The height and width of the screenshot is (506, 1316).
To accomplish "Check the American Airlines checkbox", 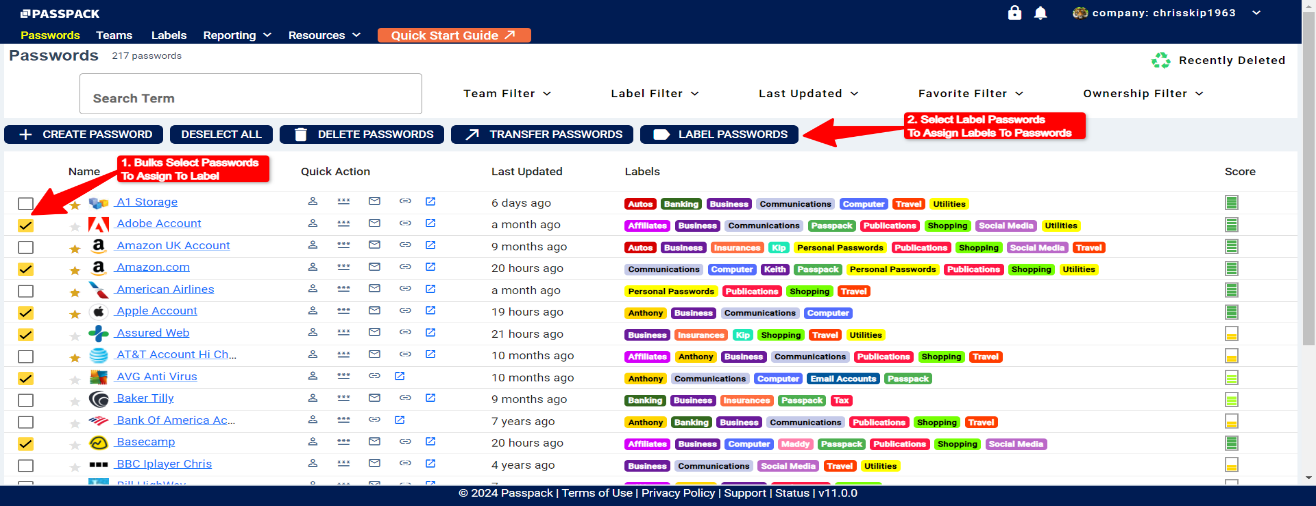I will (26, 291).
